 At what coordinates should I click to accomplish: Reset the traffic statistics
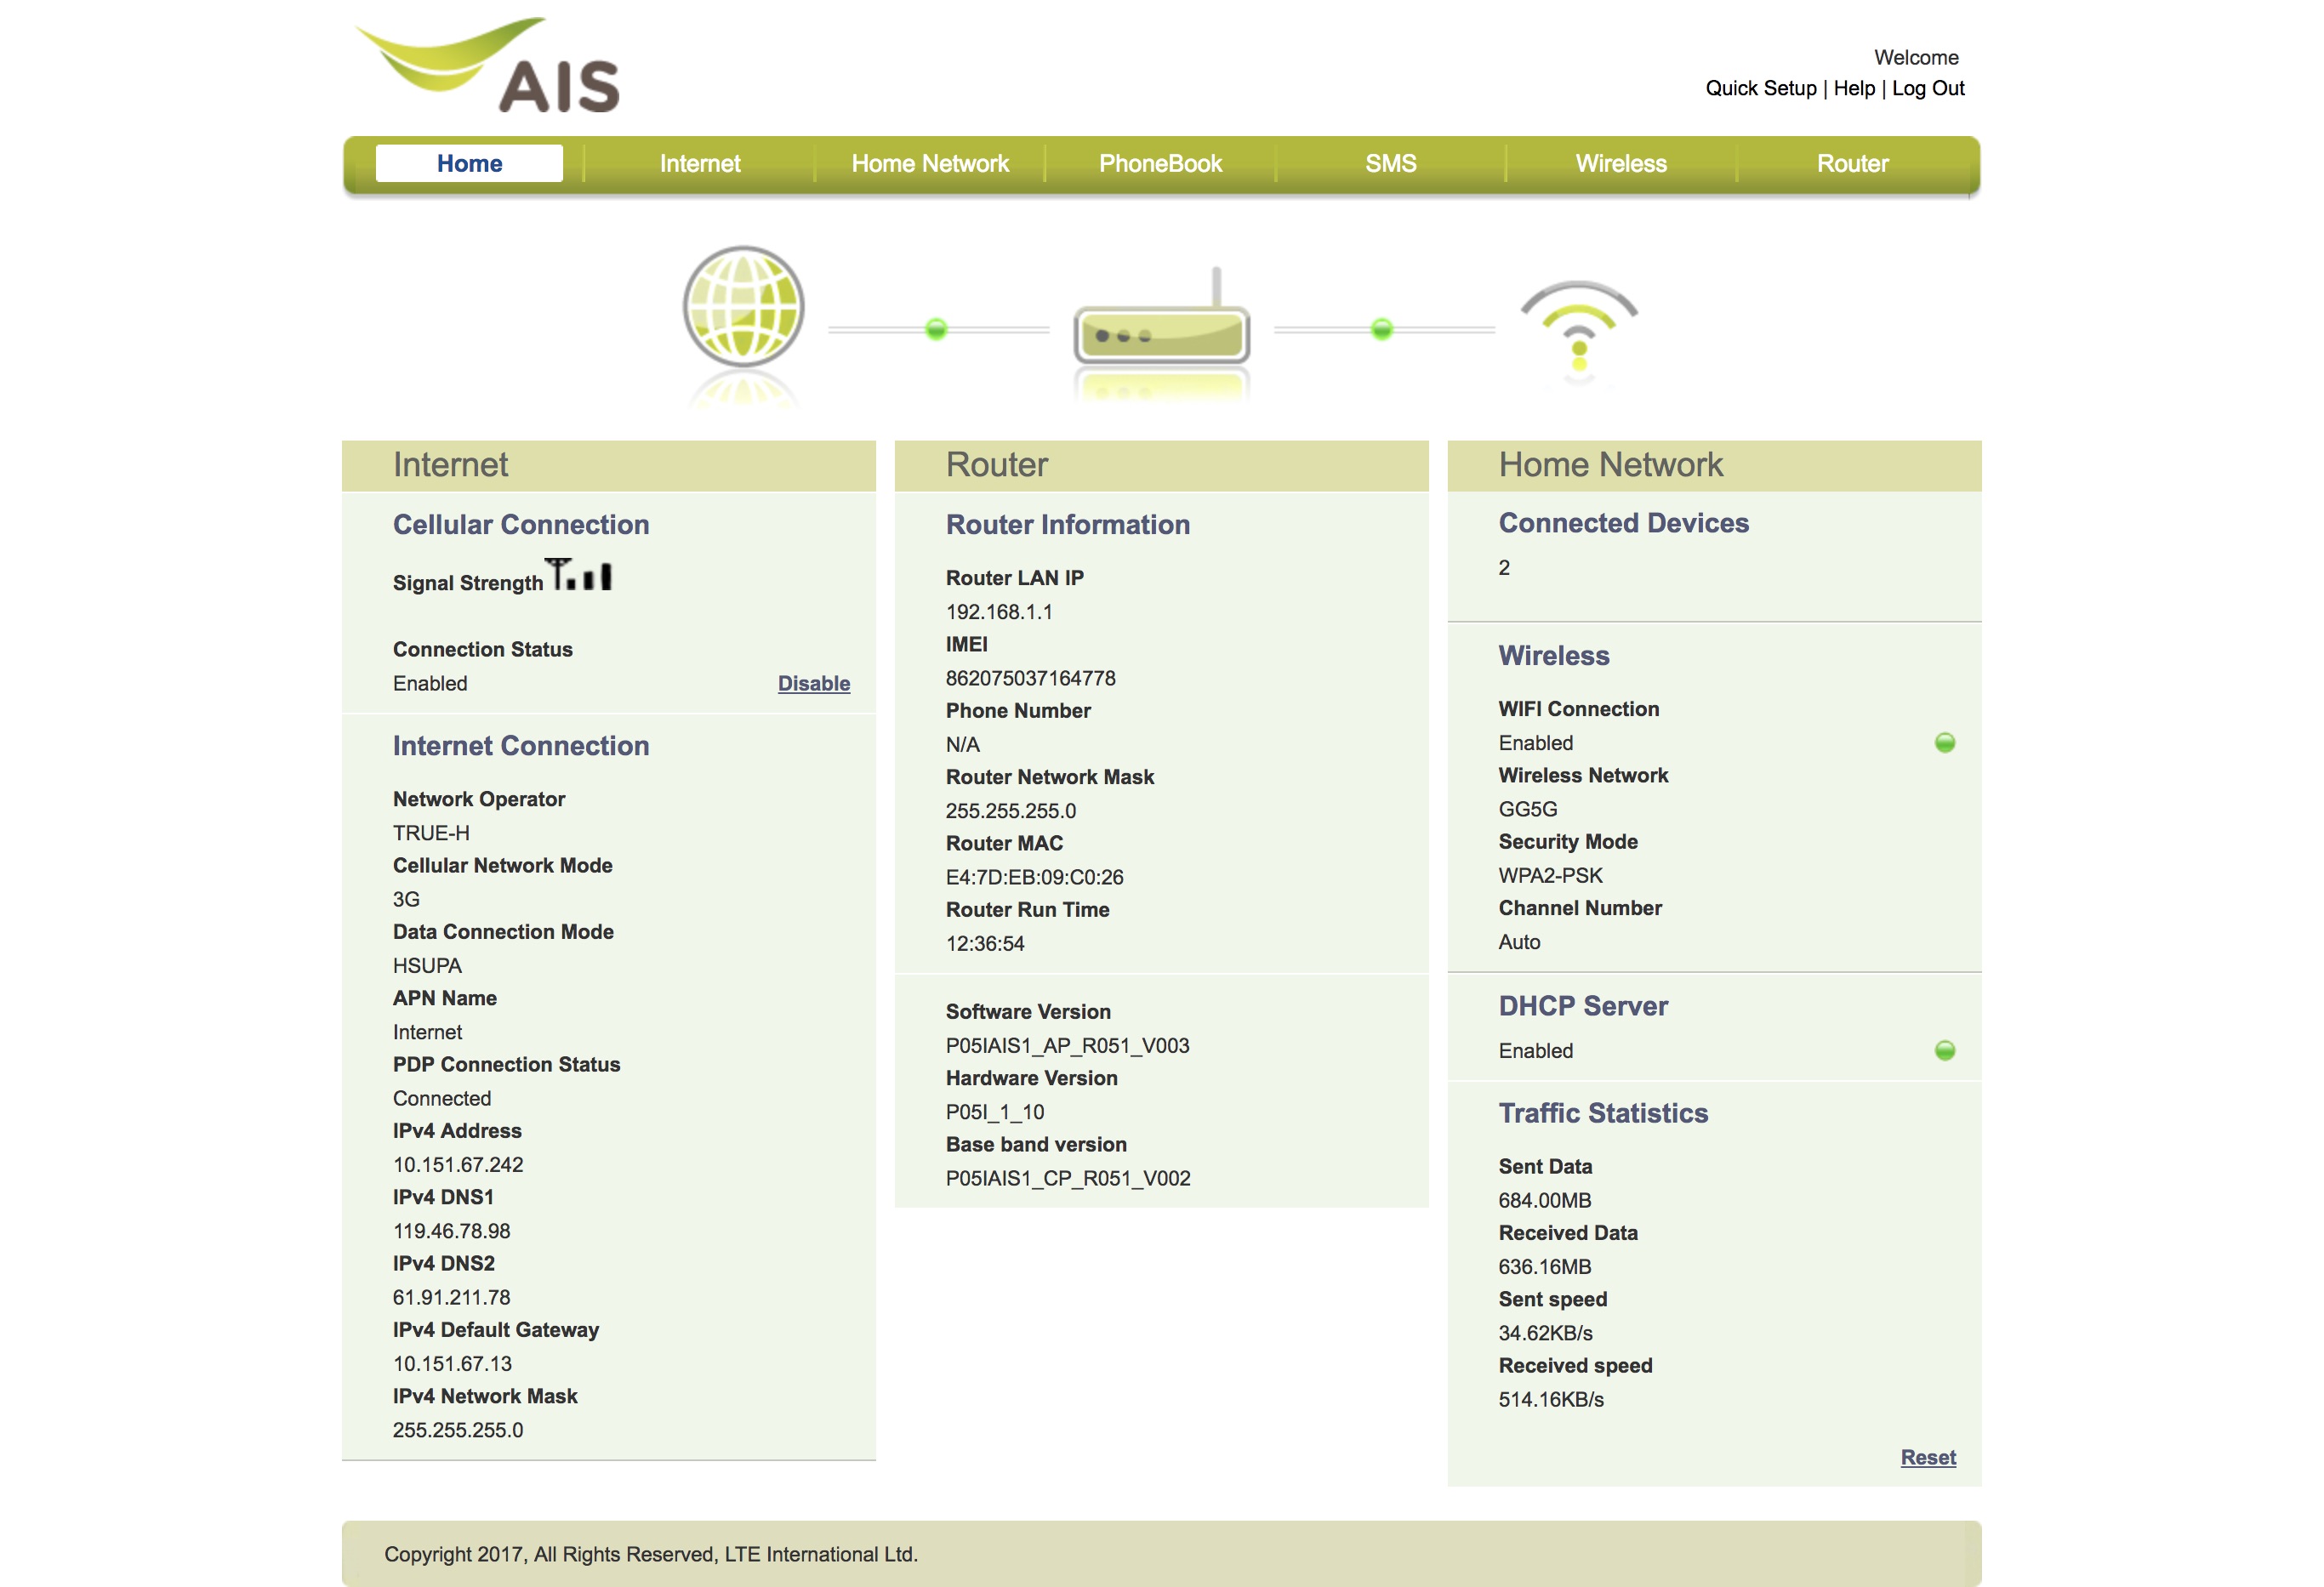[x=1927, y=1457]
